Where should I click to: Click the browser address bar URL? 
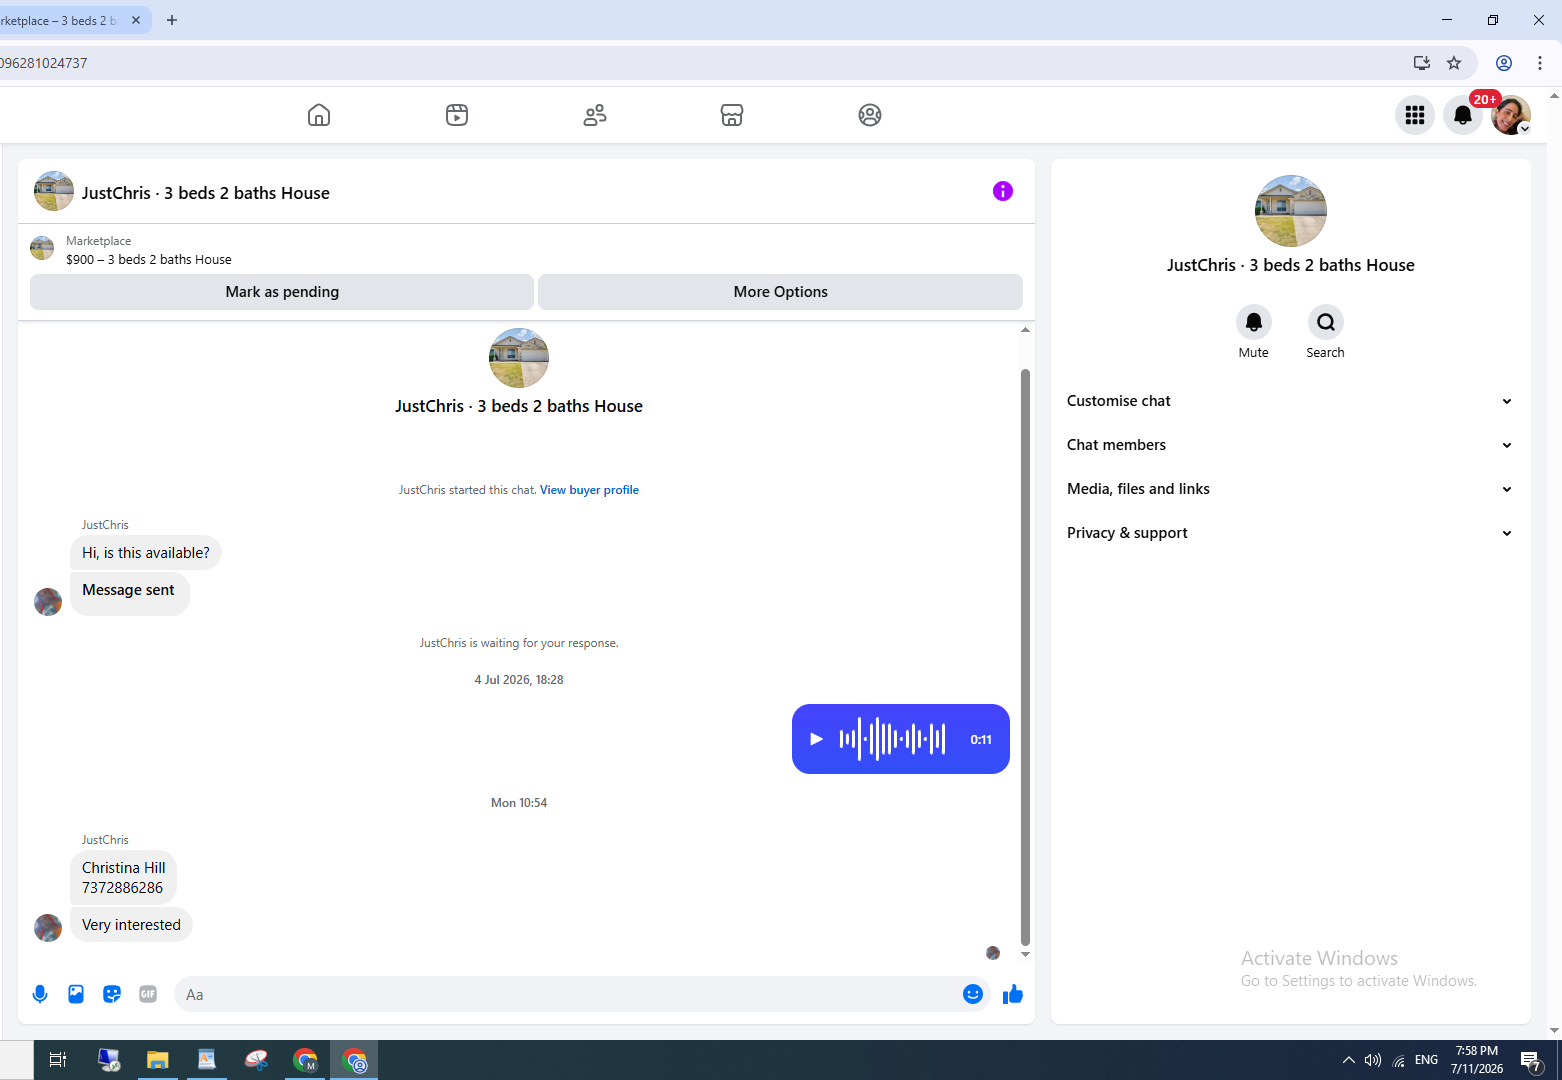click(x=700, y=63)
